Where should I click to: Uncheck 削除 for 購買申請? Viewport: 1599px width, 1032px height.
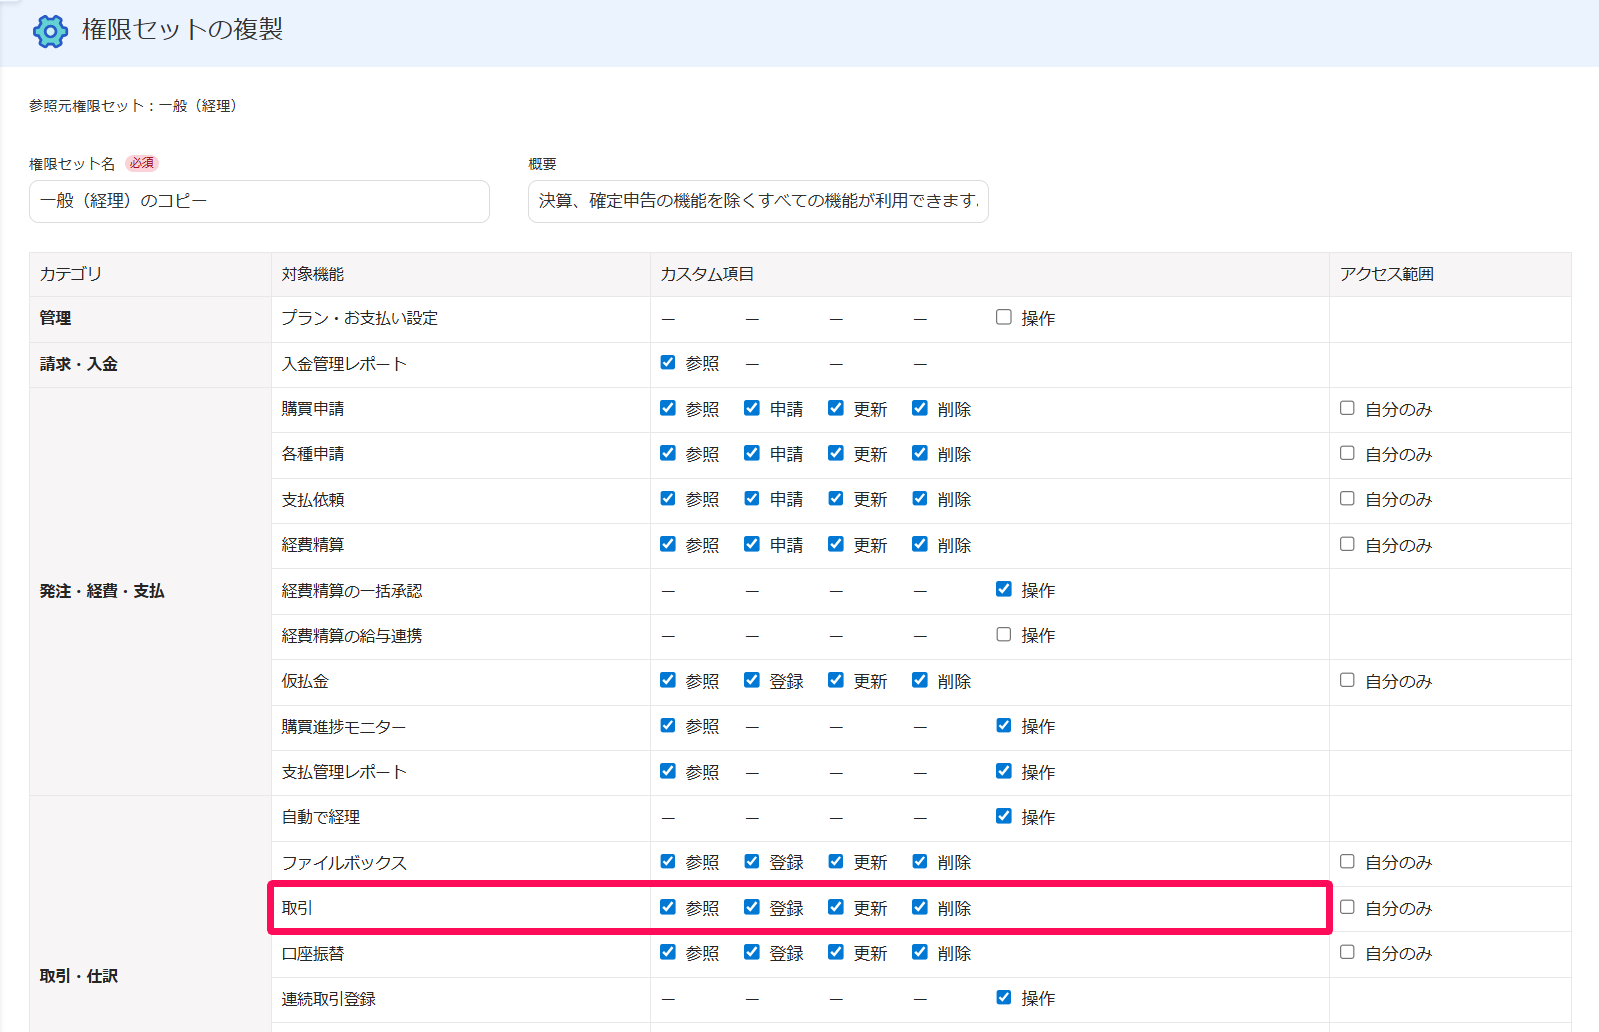coord(920,408)
